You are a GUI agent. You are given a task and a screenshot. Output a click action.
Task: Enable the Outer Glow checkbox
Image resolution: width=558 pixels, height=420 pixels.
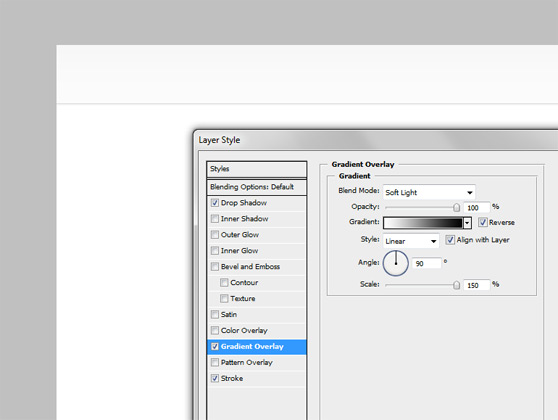pyautogui.click(x=215, y=235)
